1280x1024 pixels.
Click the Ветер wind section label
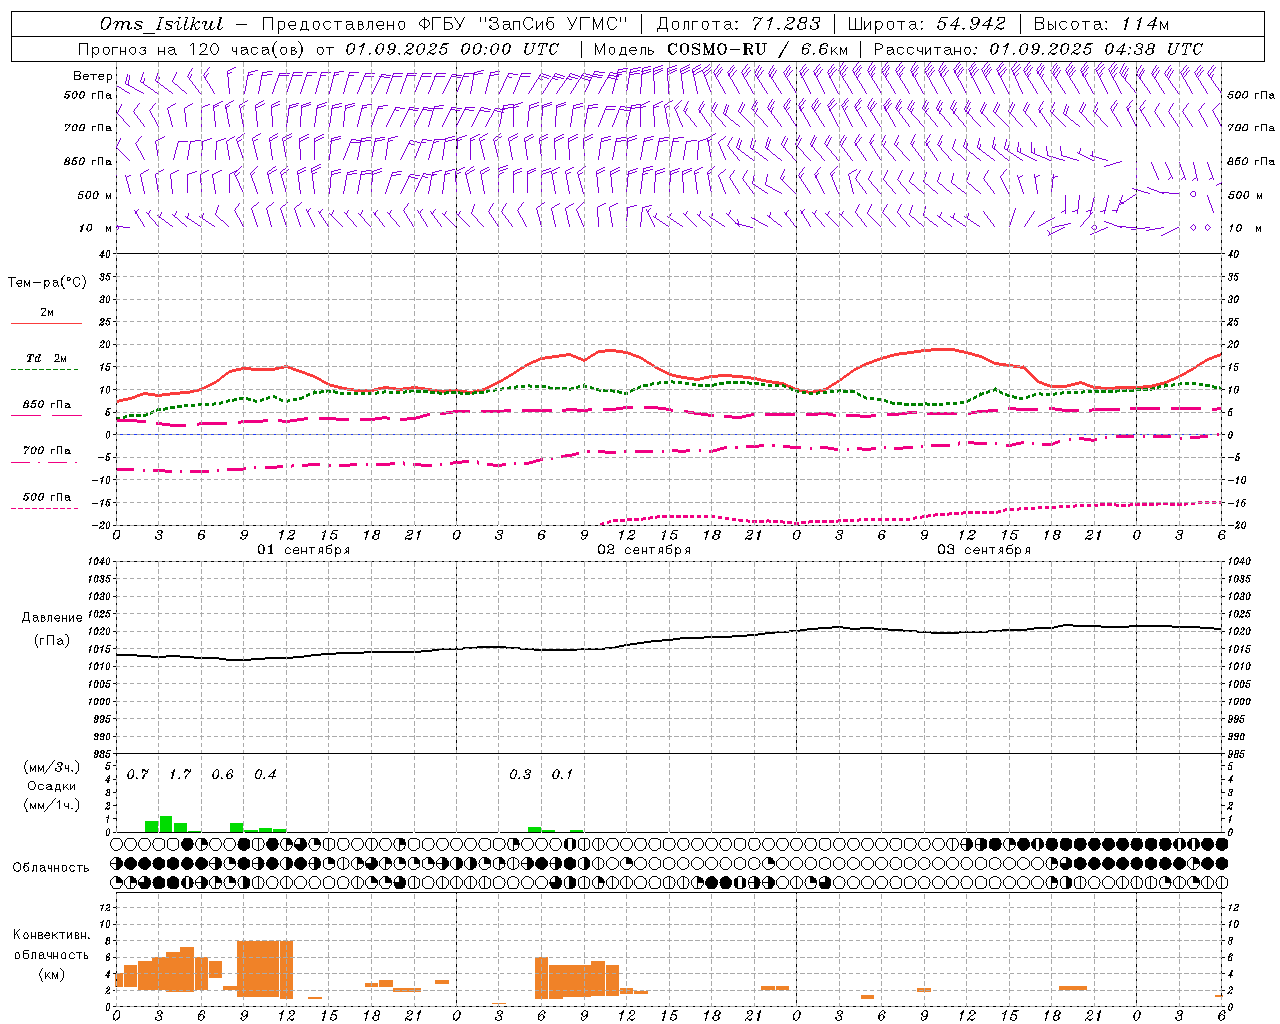tap(92, 76)
